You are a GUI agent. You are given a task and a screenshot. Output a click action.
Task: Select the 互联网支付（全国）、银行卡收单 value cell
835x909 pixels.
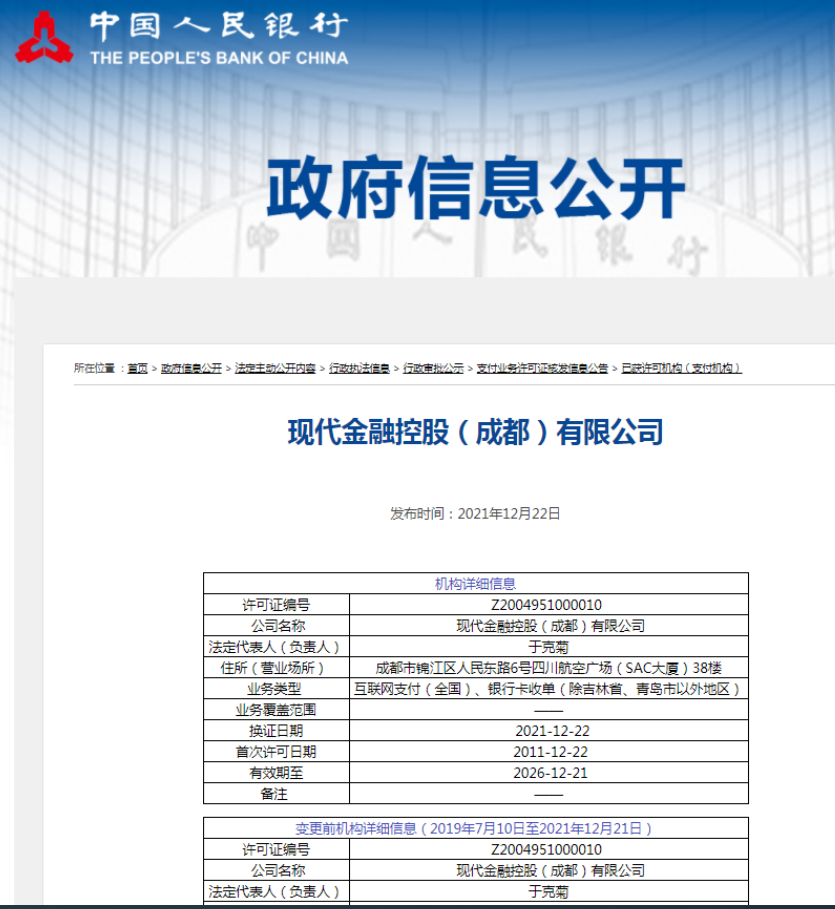(x=549, y=689)
